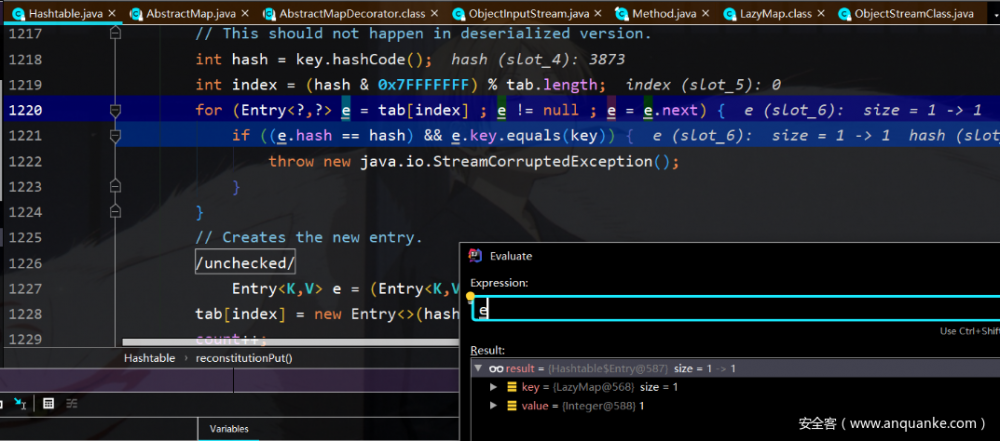Close the ObjectInputStream.java tab
The height and width of the screenshot is (441, 1000).
tap(600, 13)
